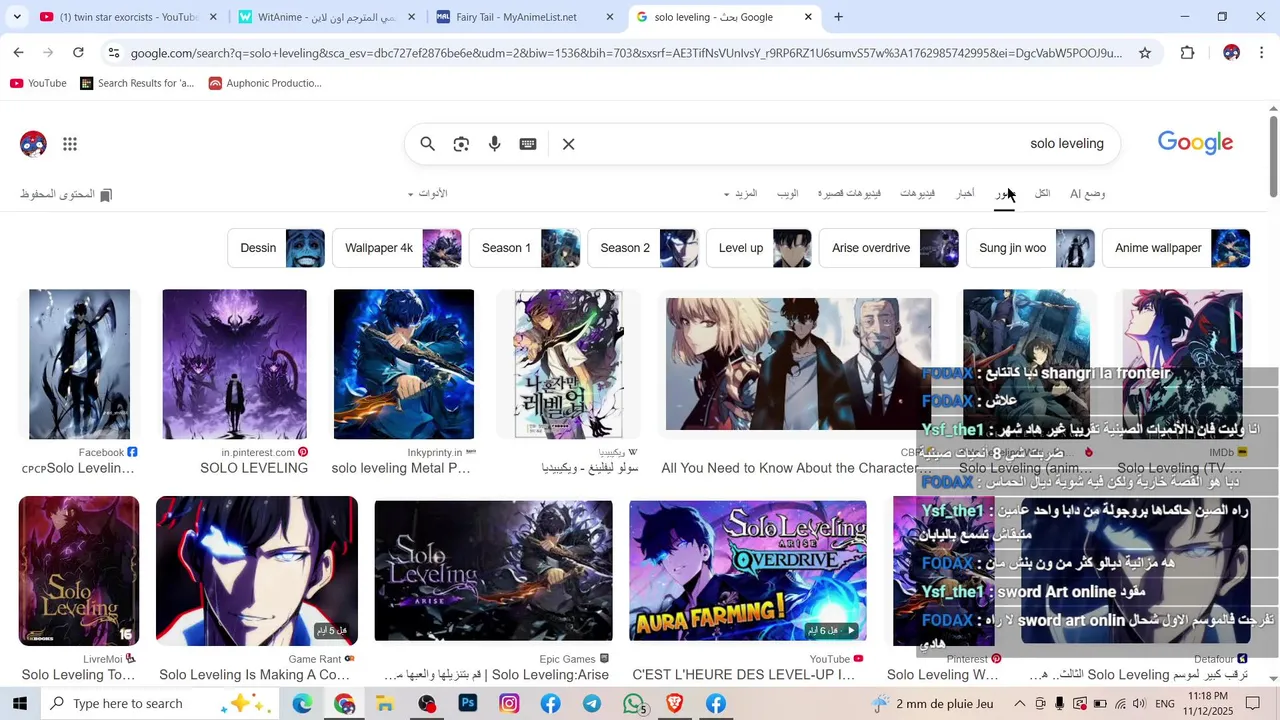Open a new browser tab
1280x720 pixels.
[838, 17]
